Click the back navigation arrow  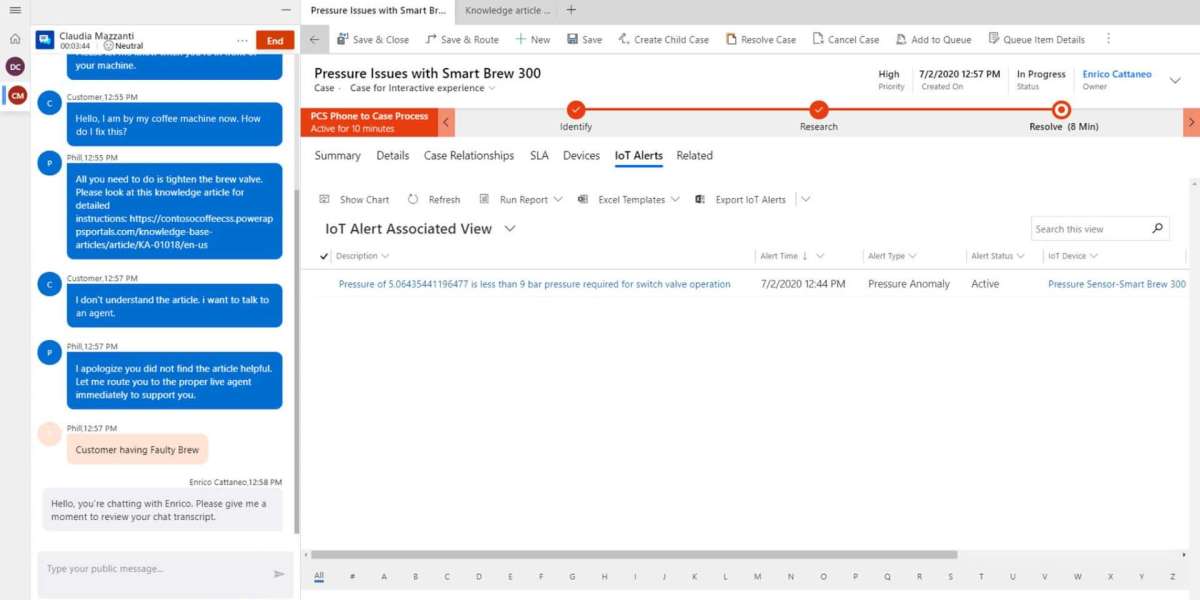click(316, 39)
